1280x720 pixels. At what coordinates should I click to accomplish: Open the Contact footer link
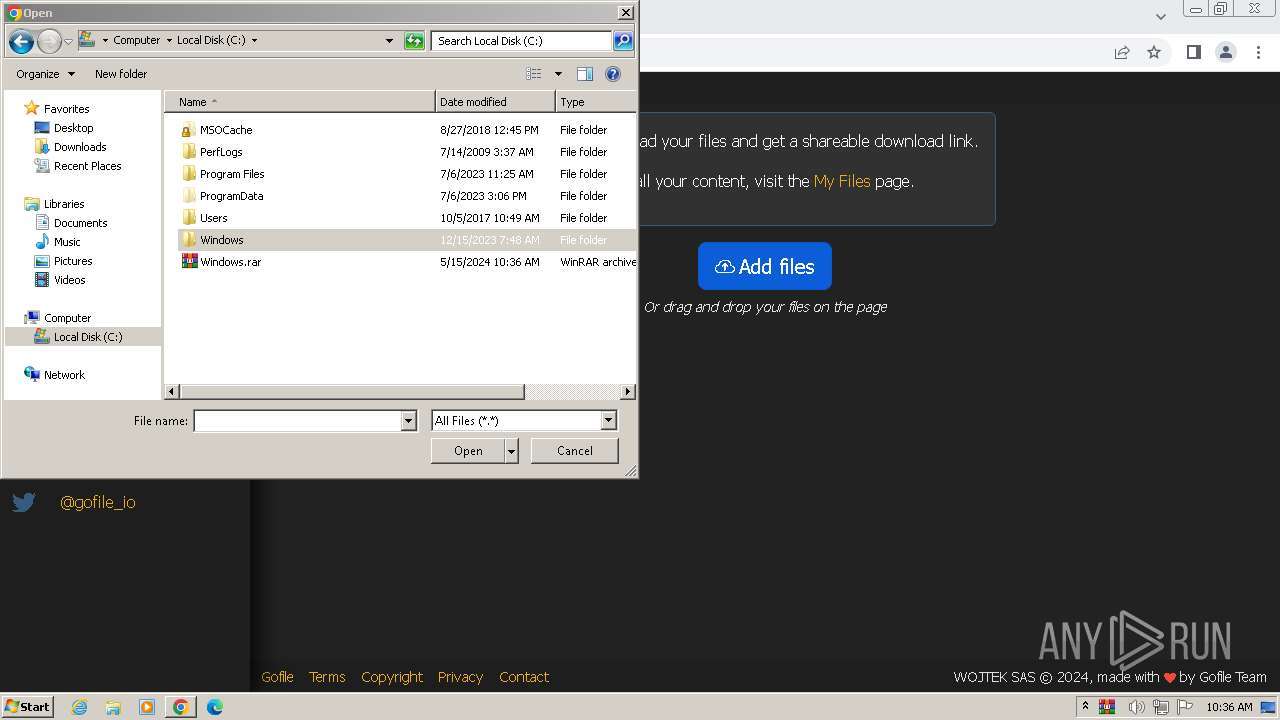coord(524,677)
